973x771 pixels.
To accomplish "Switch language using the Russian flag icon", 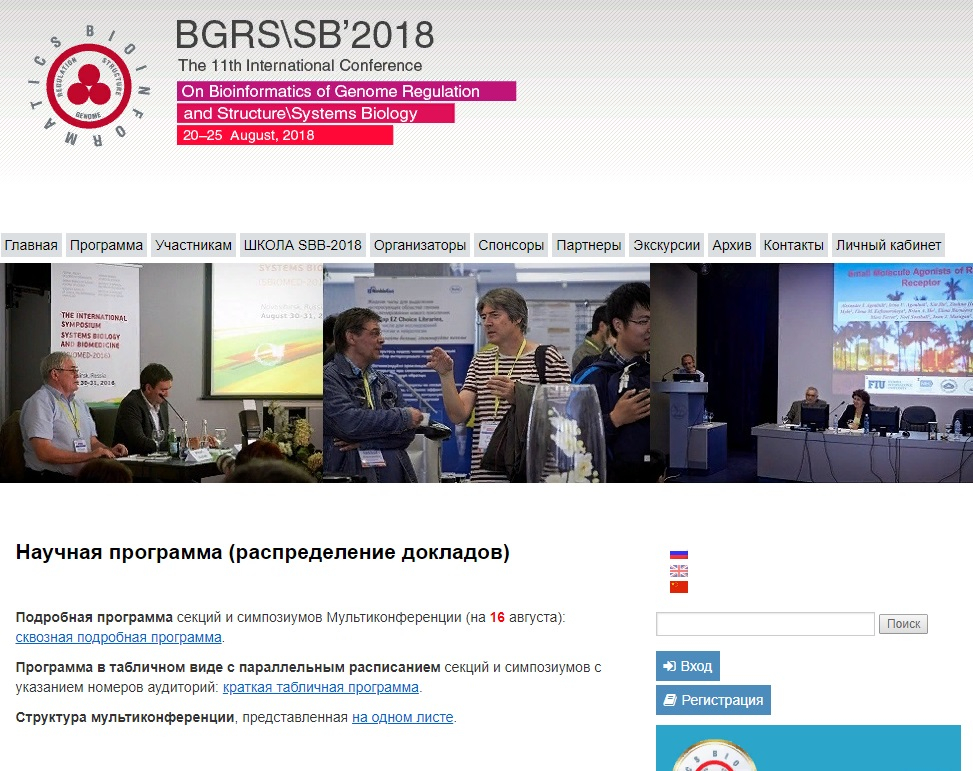I will pos(679,554).
